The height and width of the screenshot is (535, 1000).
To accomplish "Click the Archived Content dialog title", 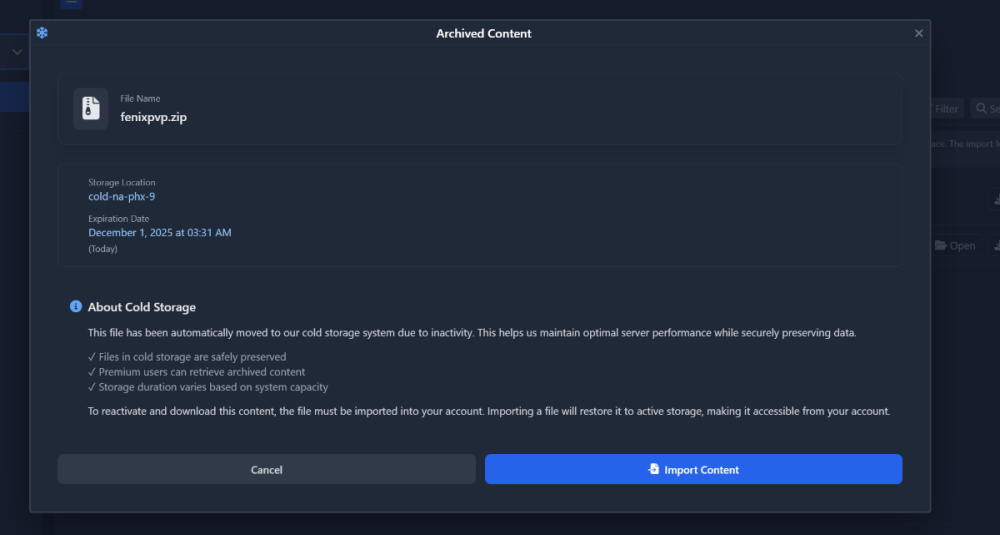I will (x=483, y=33).
